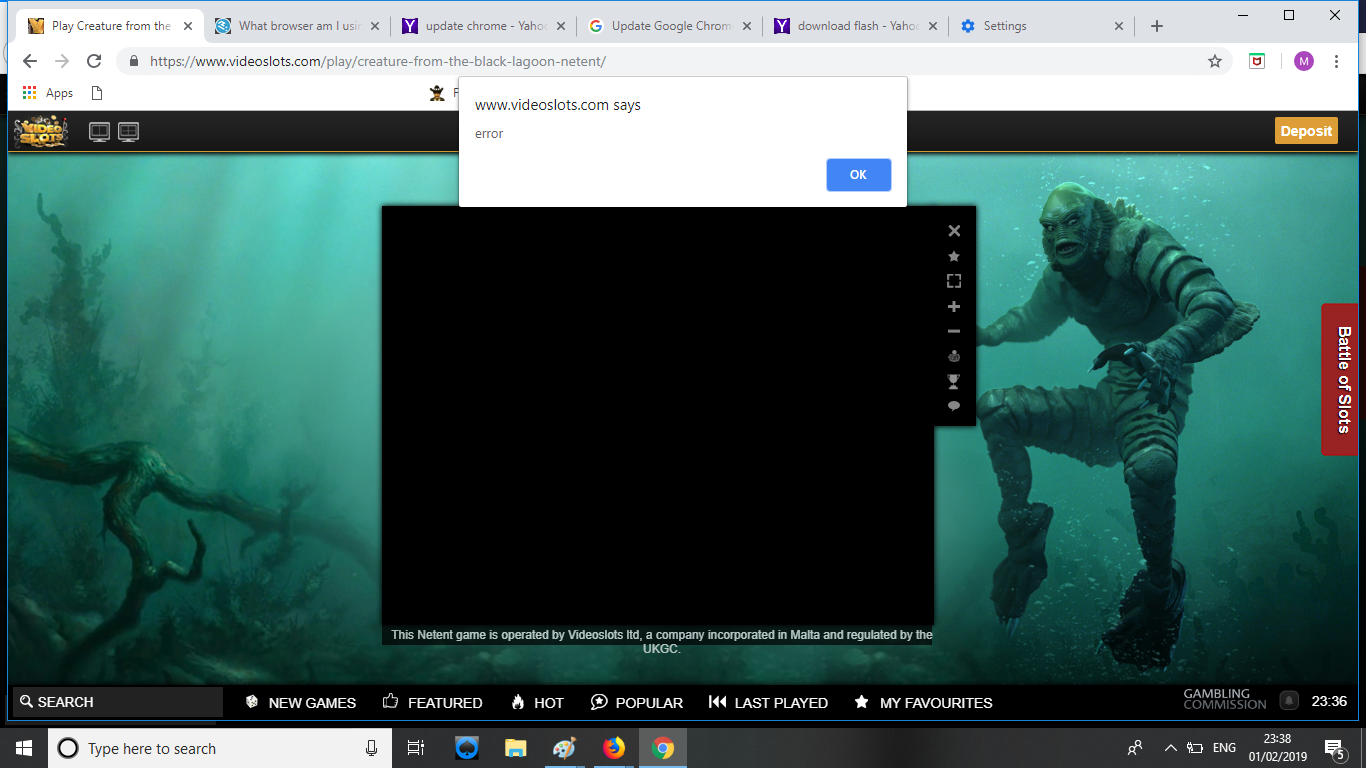The height and width of the screenshot is (768, 1366).
Task: Open the Chrome three-dot menu
Action: tap(1336, 61)
